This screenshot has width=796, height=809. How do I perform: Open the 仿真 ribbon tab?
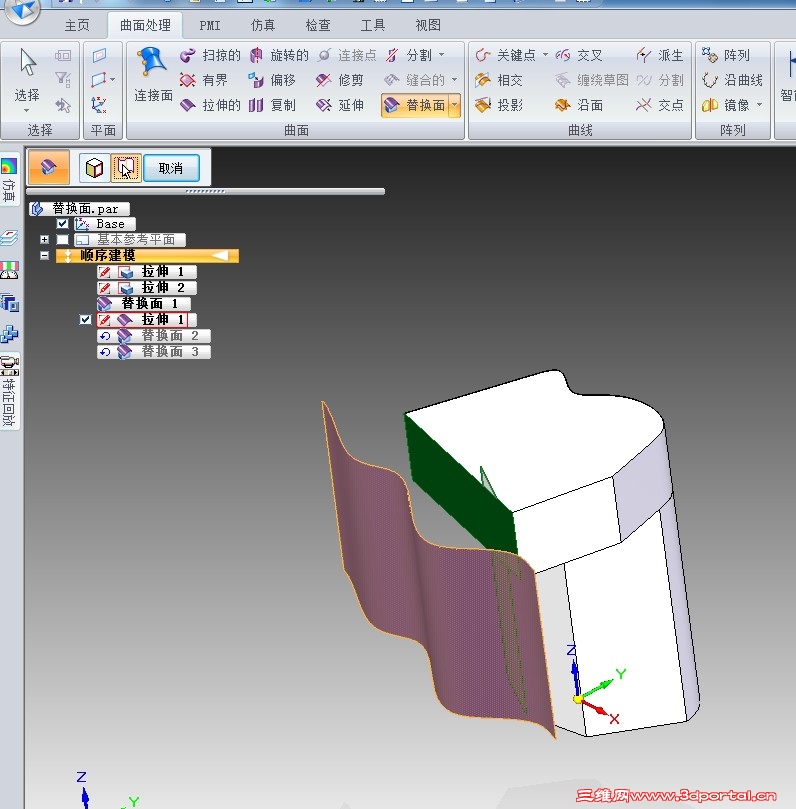coord(263,25)
